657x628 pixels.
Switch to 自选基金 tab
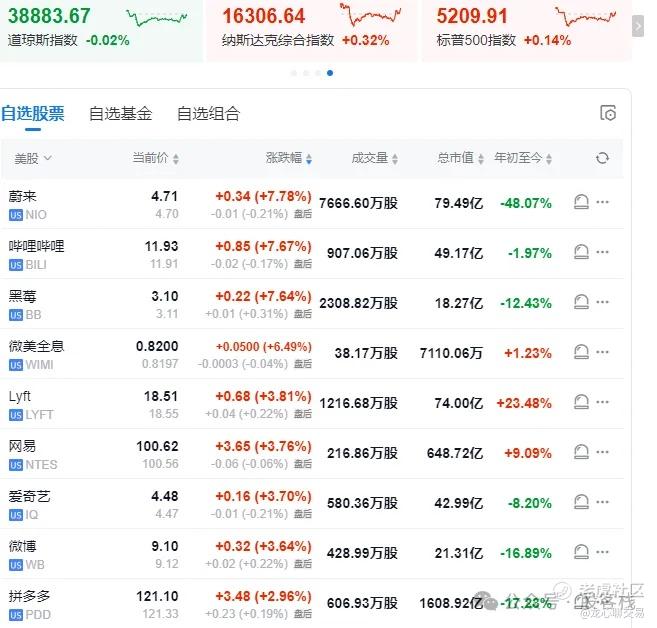tap(121, 114)
